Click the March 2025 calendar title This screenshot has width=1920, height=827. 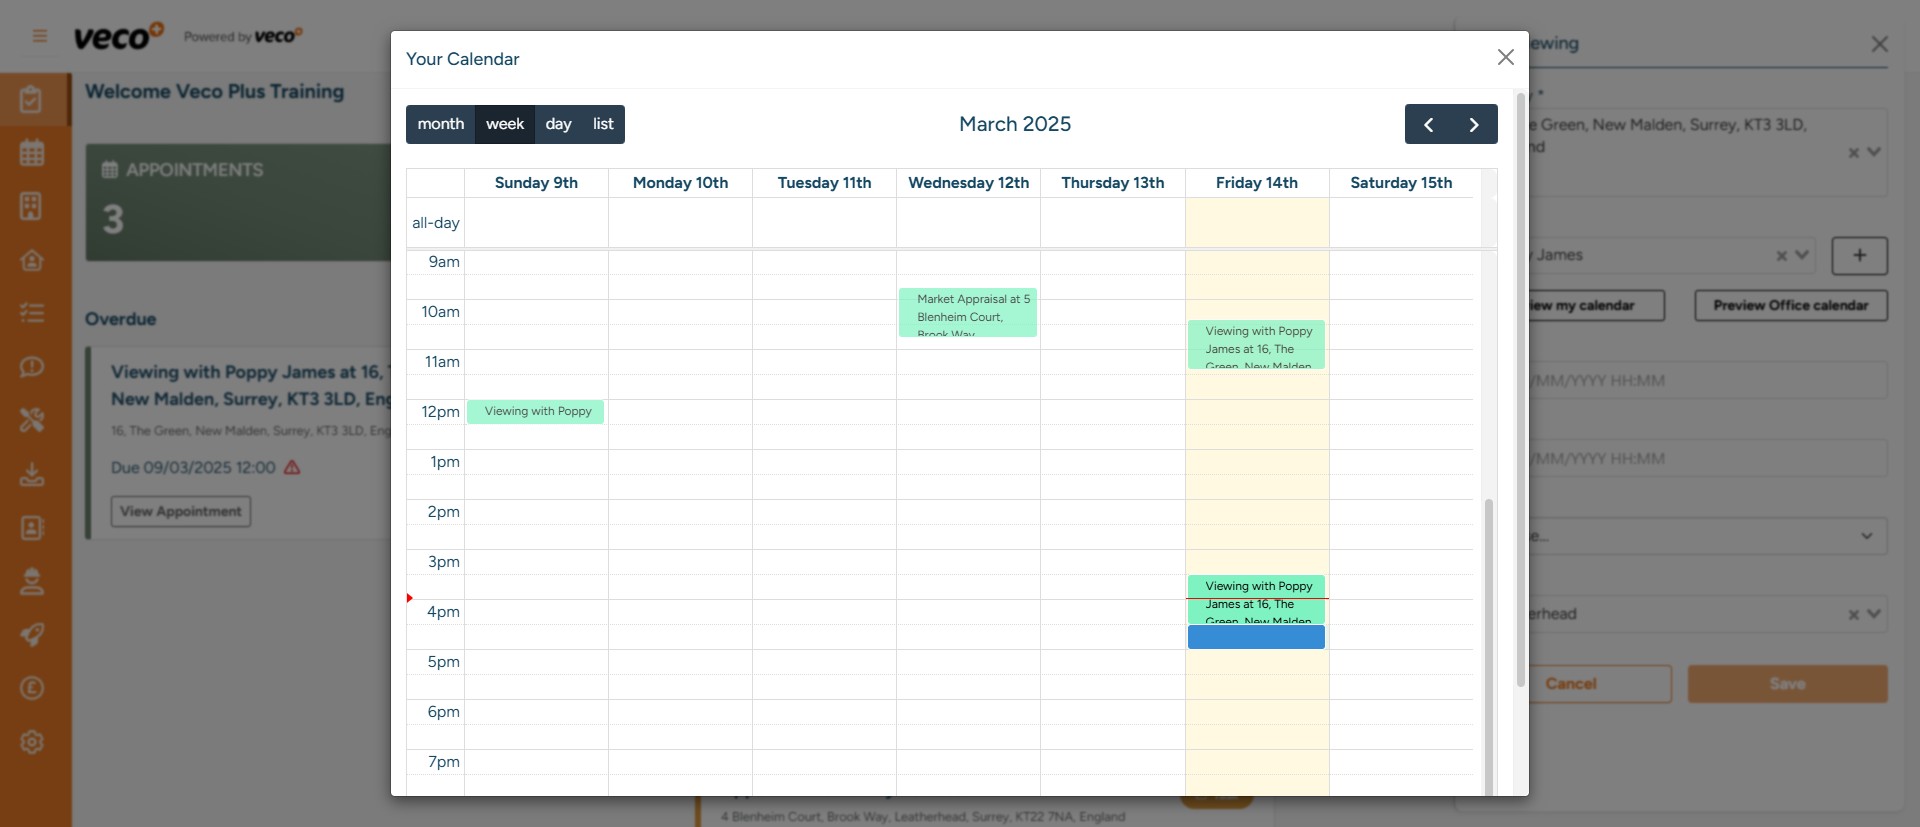tap(1015, 124)
